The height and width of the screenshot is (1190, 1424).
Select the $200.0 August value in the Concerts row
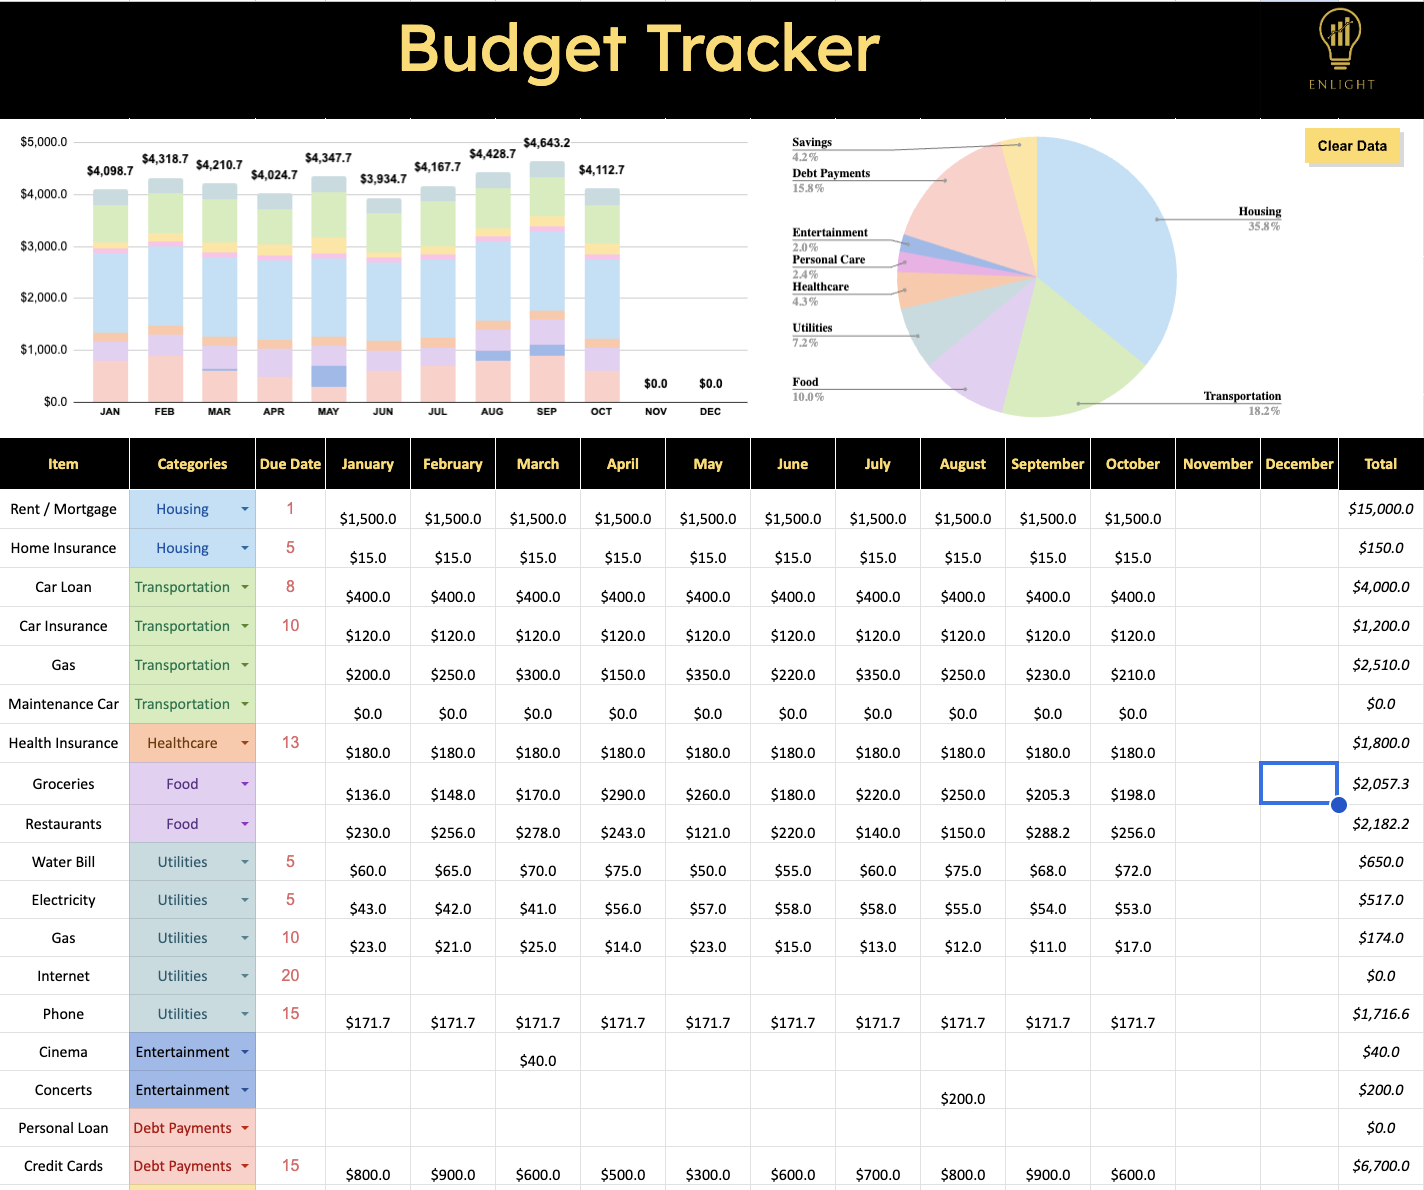pyautogui.click(x=963, y=1099)
